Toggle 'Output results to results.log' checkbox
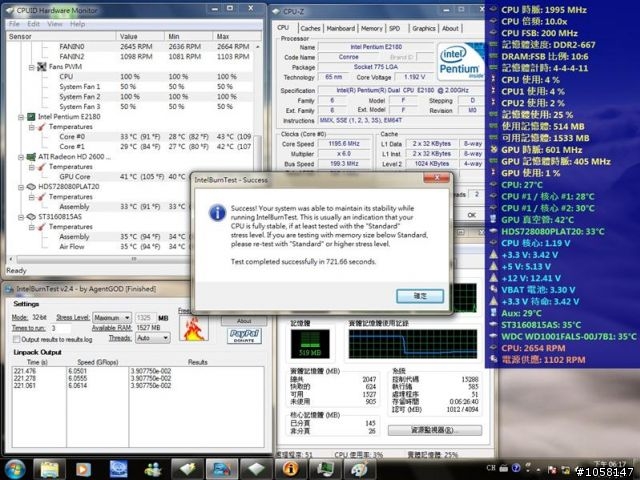Viewport: 640px width, 480px height. pyautogui.click(x=16, y=339)
